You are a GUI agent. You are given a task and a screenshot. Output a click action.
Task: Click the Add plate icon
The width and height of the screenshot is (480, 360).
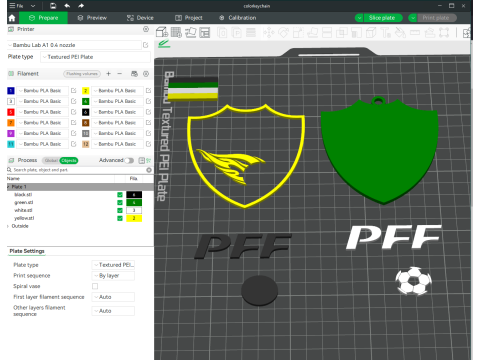(x=176, y=32)
